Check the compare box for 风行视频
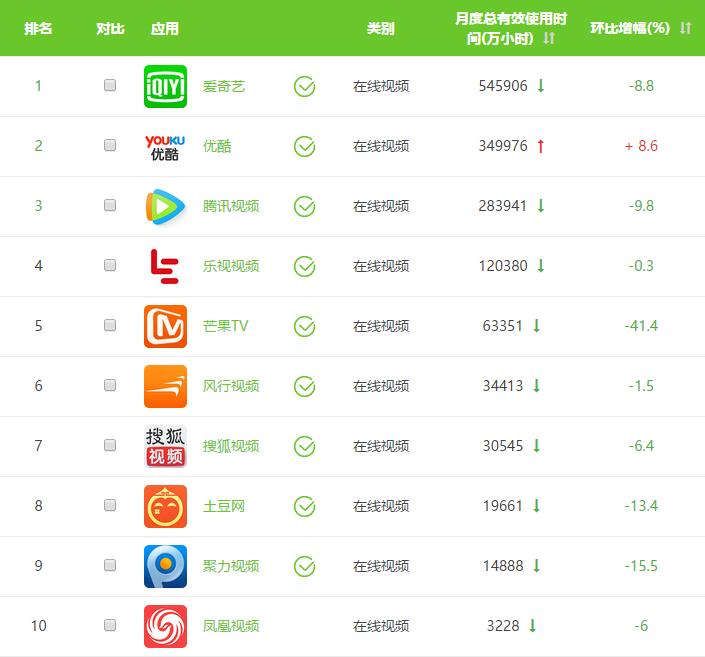705x657 pixels. 110,385
